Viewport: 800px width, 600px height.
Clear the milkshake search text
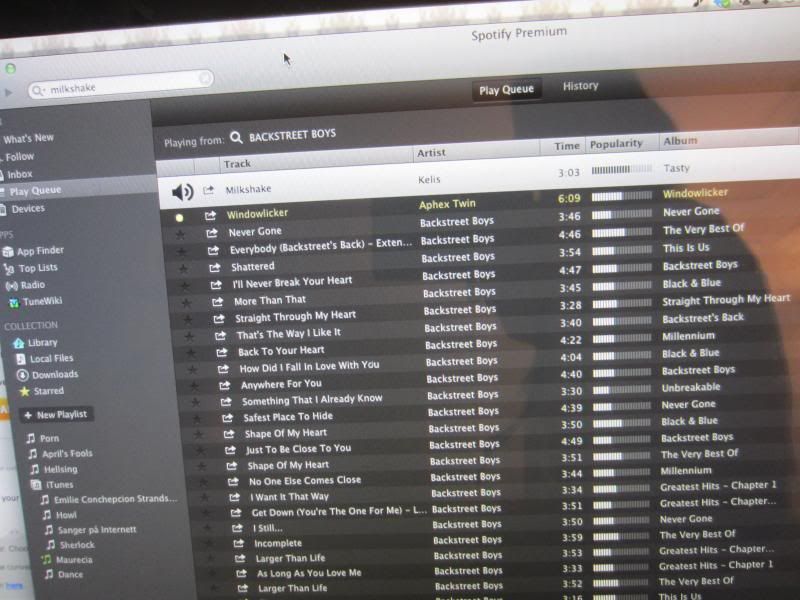point(205,78)
